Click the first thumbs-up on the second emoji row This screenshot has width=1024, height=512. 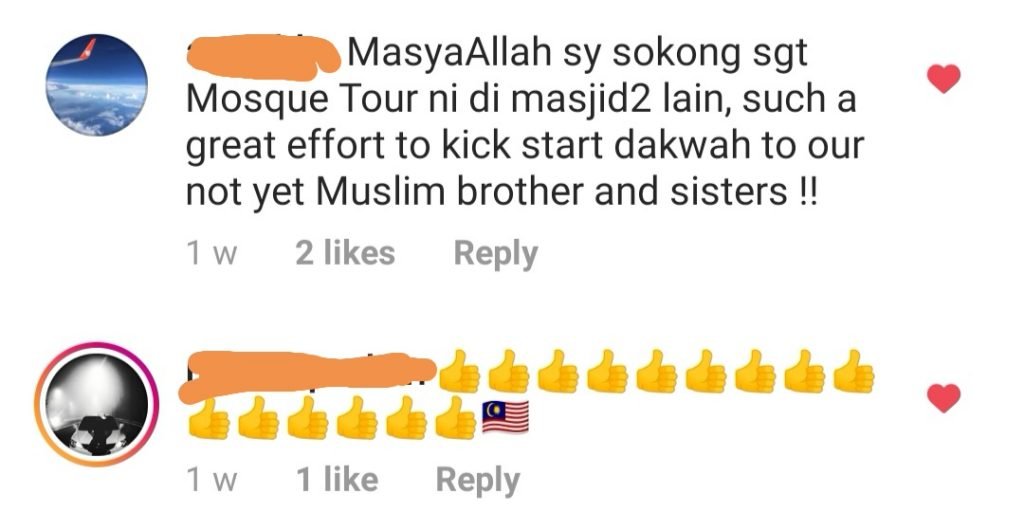coord(208,417)
